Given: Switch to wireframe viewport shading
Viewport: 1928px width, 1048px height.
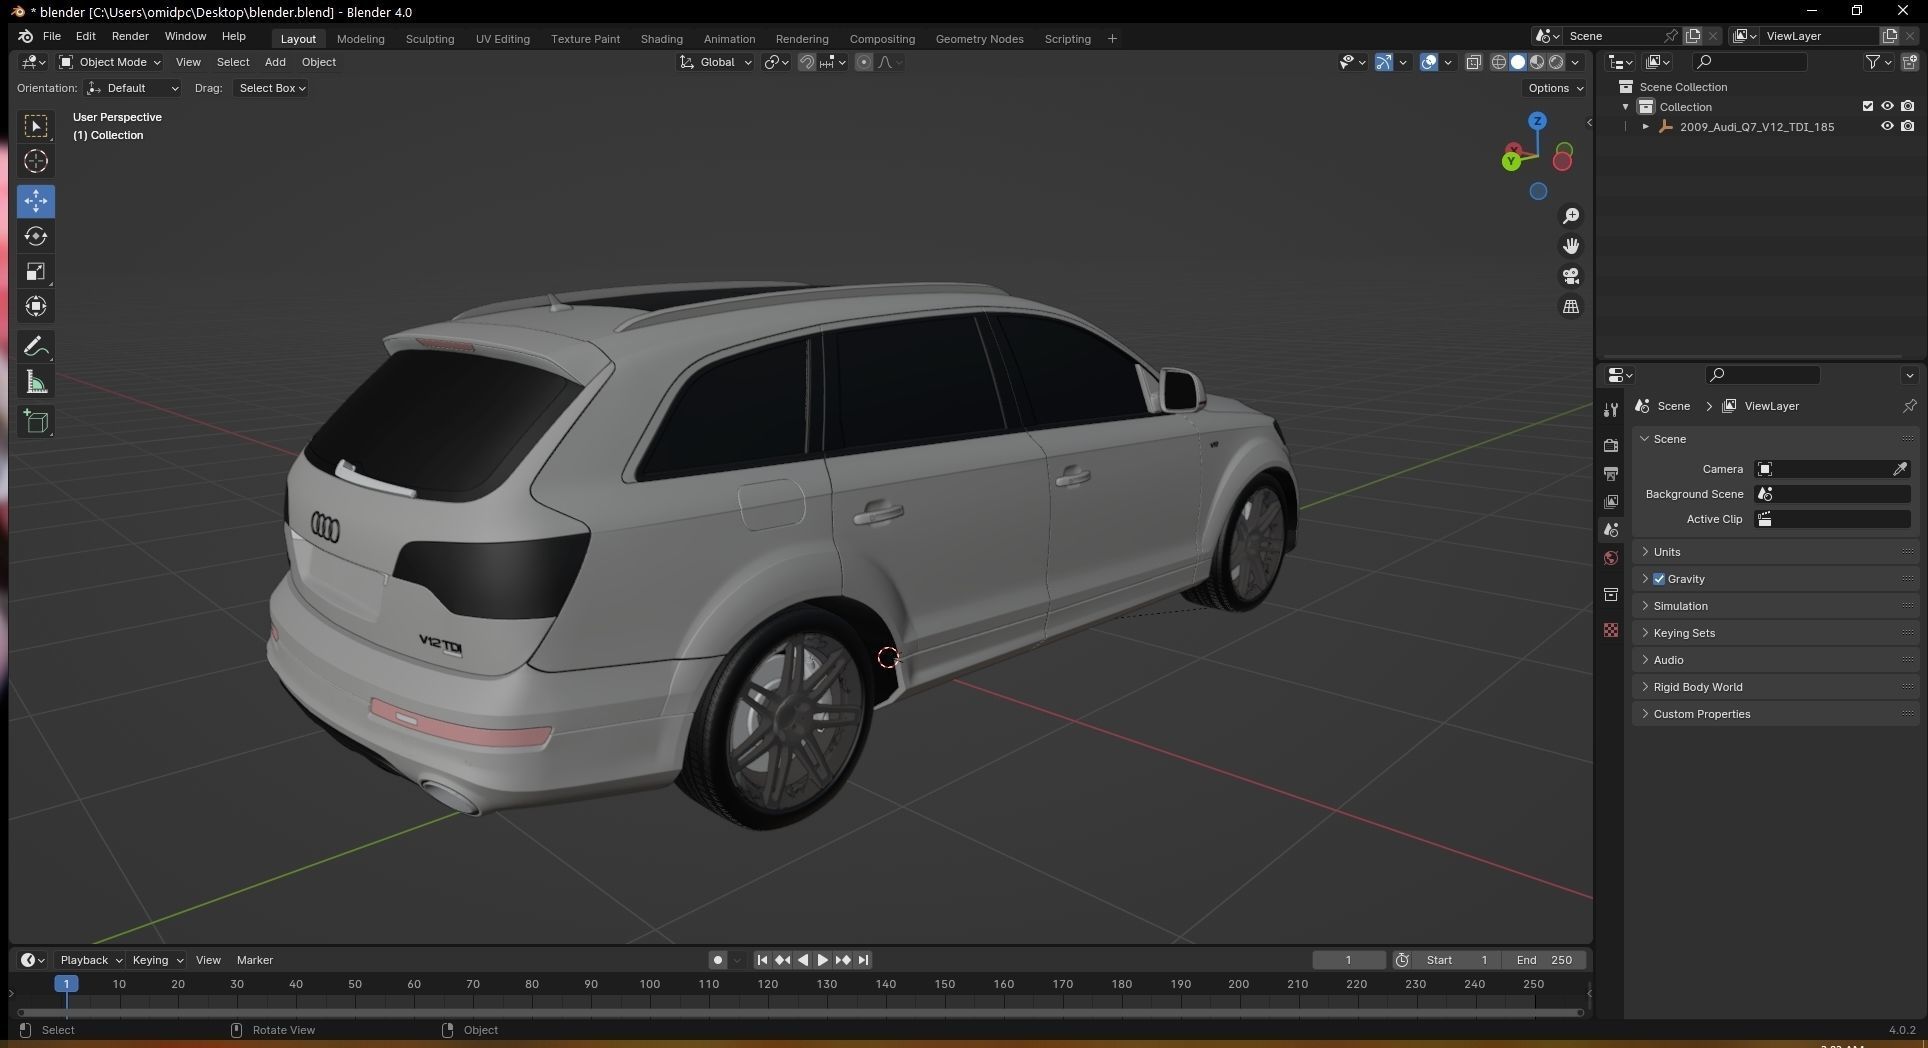Looking at the screenshot, I should click(1498, 62).
